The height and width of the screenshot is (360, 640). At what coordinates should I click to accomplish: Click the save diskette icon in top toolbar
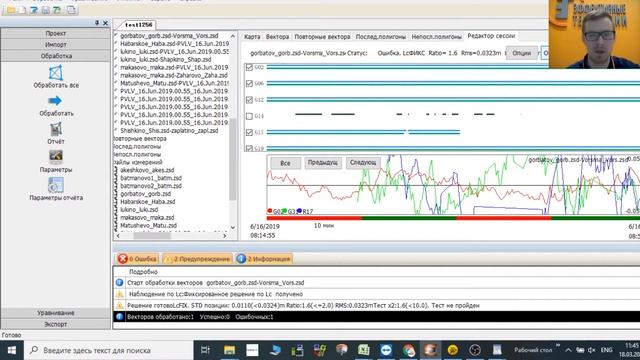pos(46,9)
